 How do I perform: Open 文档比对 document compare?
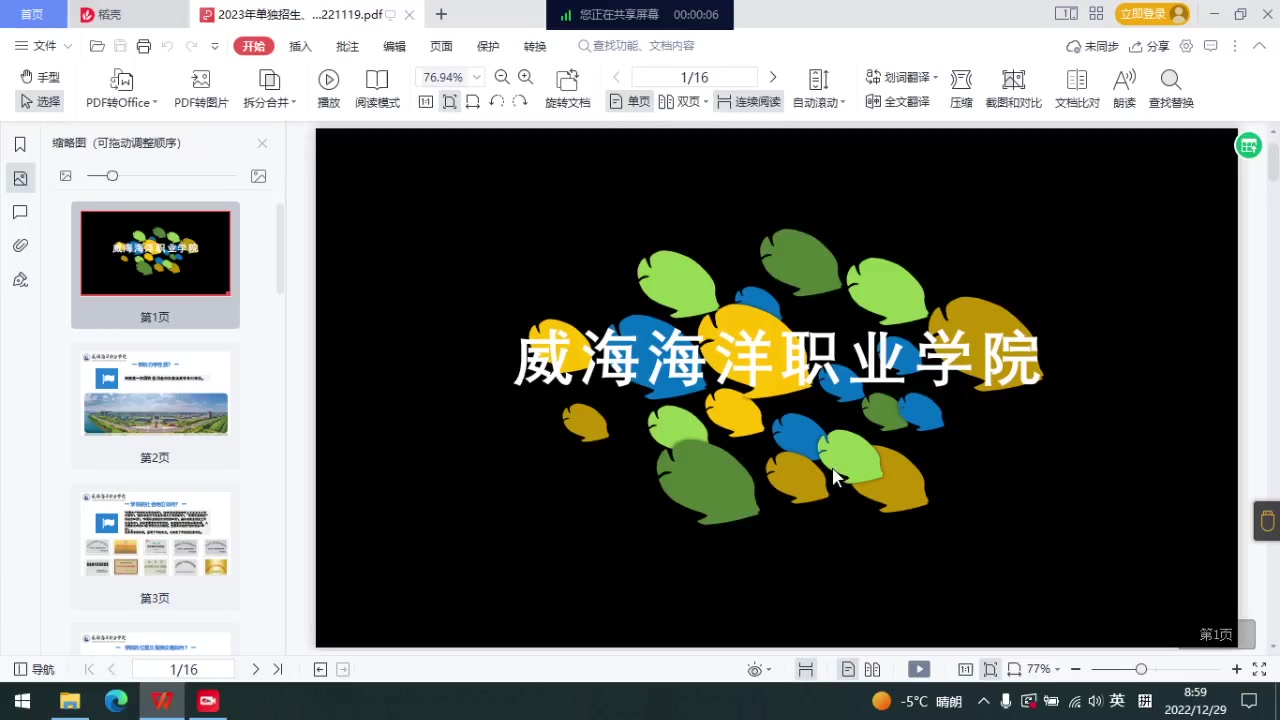click(1077, 89)
